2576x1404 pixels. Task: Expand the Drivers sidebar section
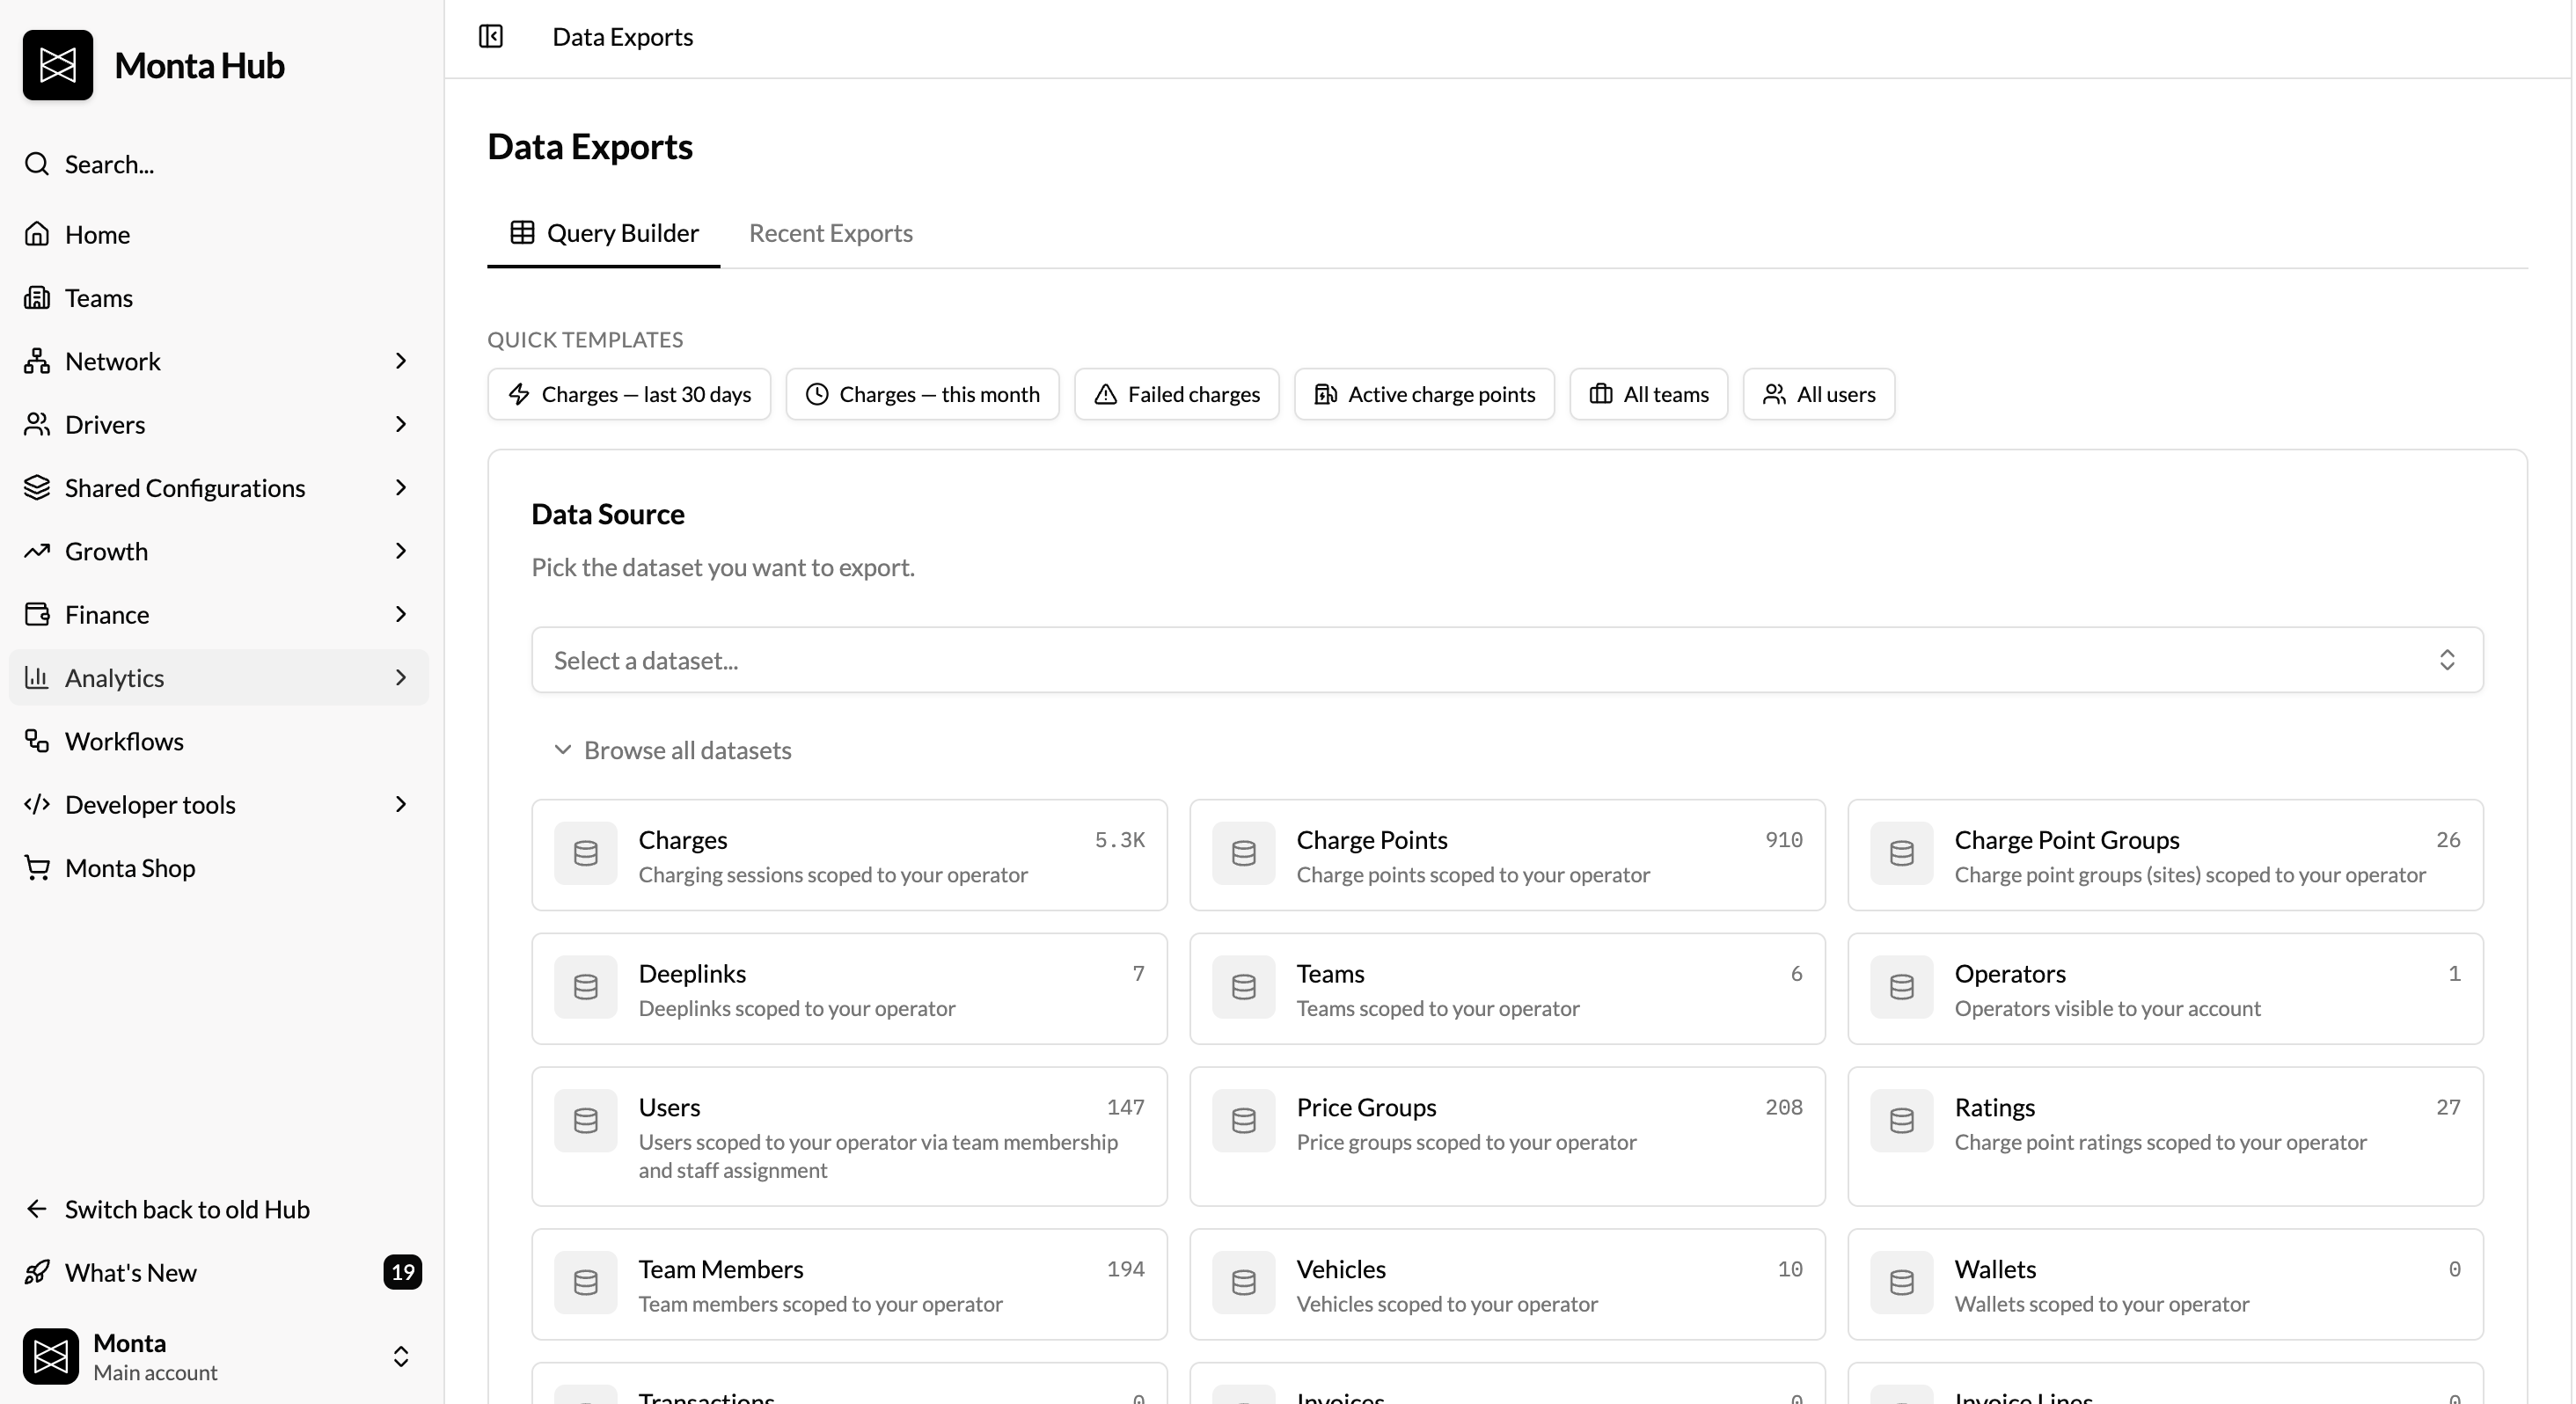click(218, 424)
